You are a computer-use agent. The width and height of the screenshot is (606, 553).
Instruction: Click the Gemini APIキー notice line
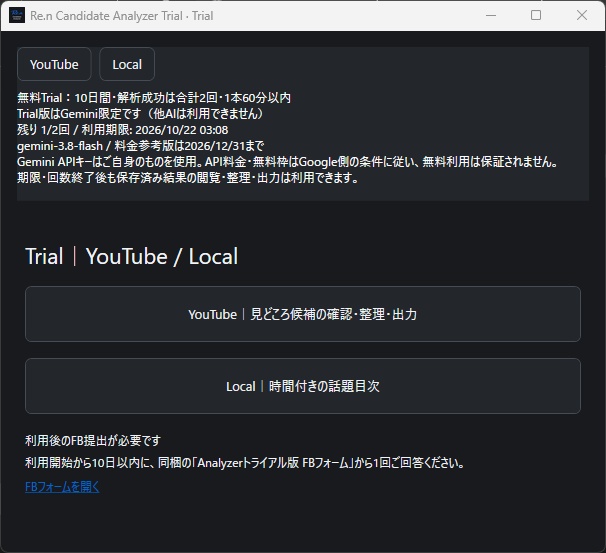288,162
